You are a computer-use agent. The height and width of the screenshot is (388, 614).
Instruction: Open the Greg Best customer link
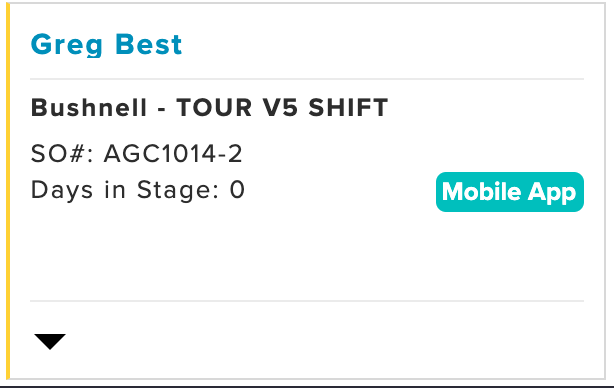coord(107,45)
